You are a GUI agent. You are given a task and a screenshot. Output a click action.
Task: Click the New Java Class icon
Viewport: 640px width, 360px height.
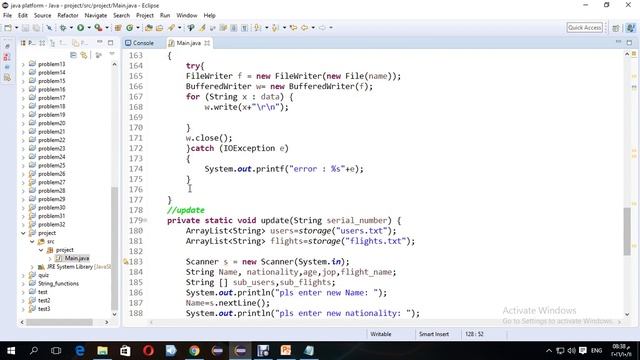point(130,28)
